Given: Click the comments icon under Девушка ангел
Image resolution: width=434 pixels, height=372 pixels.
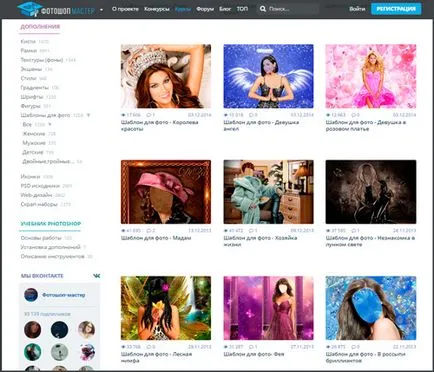Looking at the screenshot, I should (251, 115).
